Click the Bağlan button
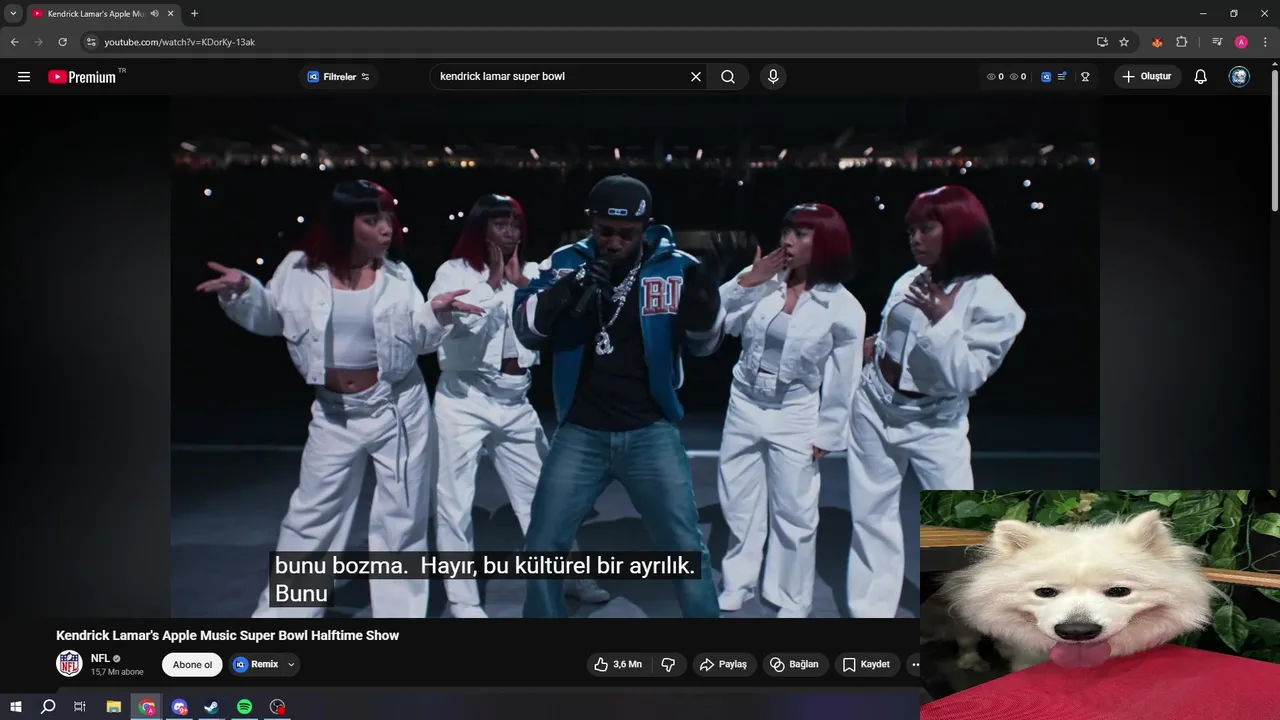Viewport: 1280px width, 720px height. point(795,664)
